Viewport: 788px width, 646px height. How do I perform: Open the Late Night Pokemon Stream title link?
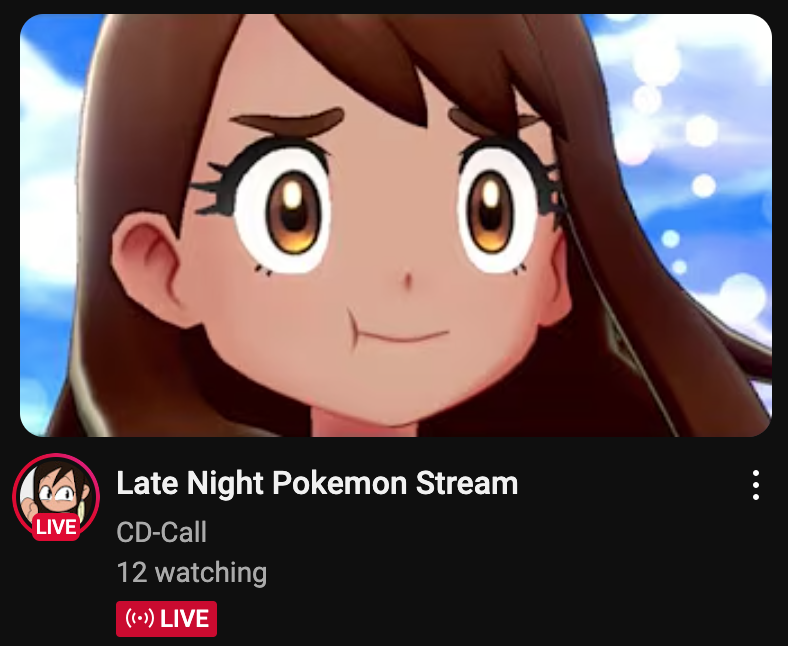point(317,483)
